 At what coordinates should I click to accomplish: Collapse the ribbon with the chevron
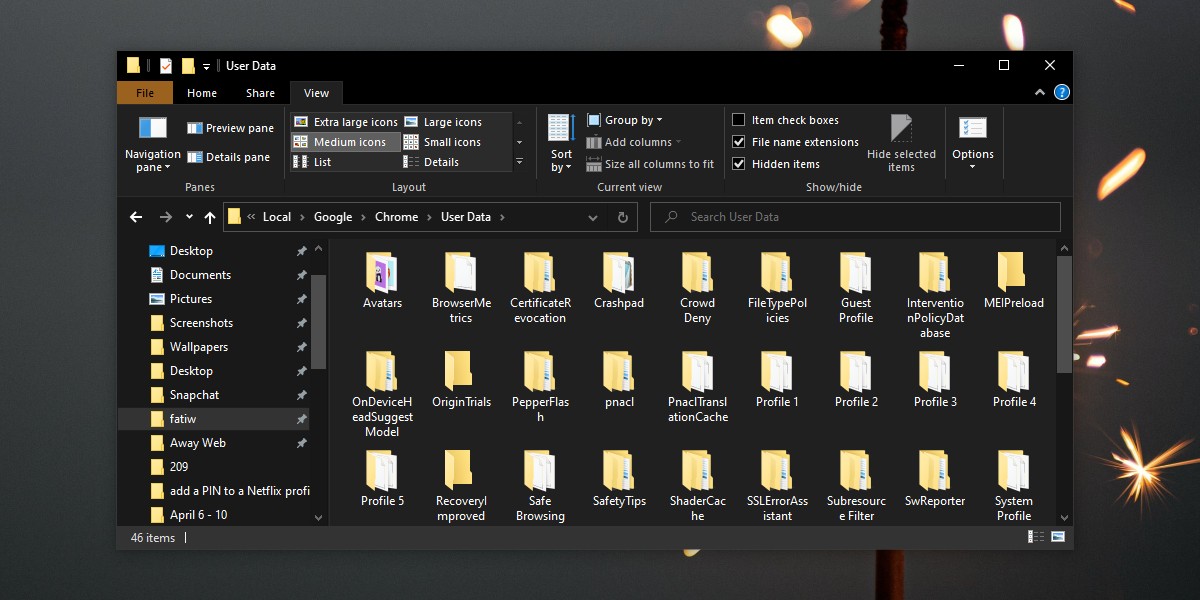[1040, 92]
